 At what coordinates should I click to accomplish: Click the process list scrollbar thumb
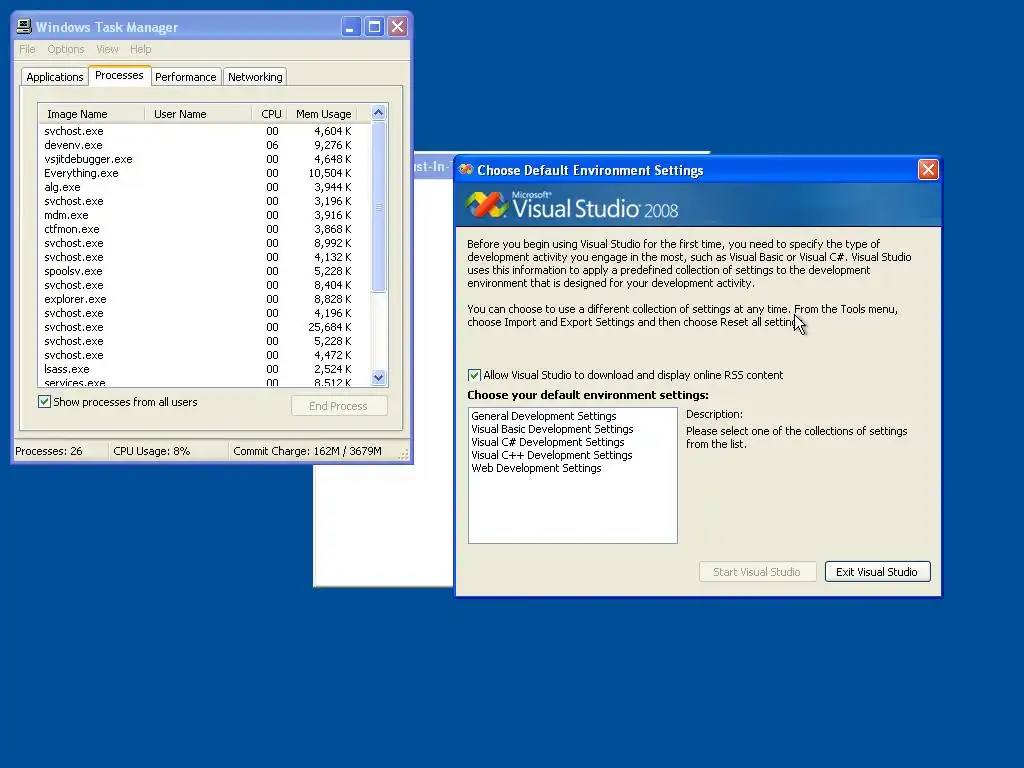378,206
